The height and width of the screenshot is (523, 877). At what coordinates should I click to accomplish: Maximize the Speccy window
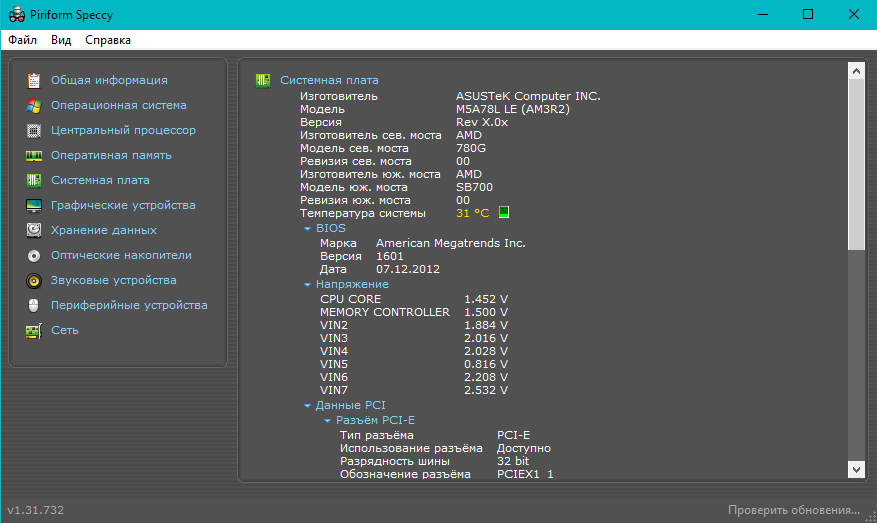coord(808,14)
